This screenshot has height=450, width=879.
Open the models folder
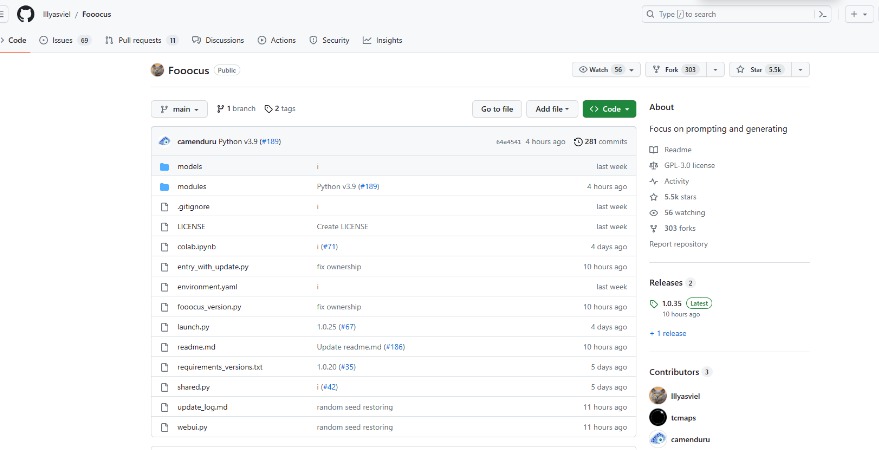189,166
